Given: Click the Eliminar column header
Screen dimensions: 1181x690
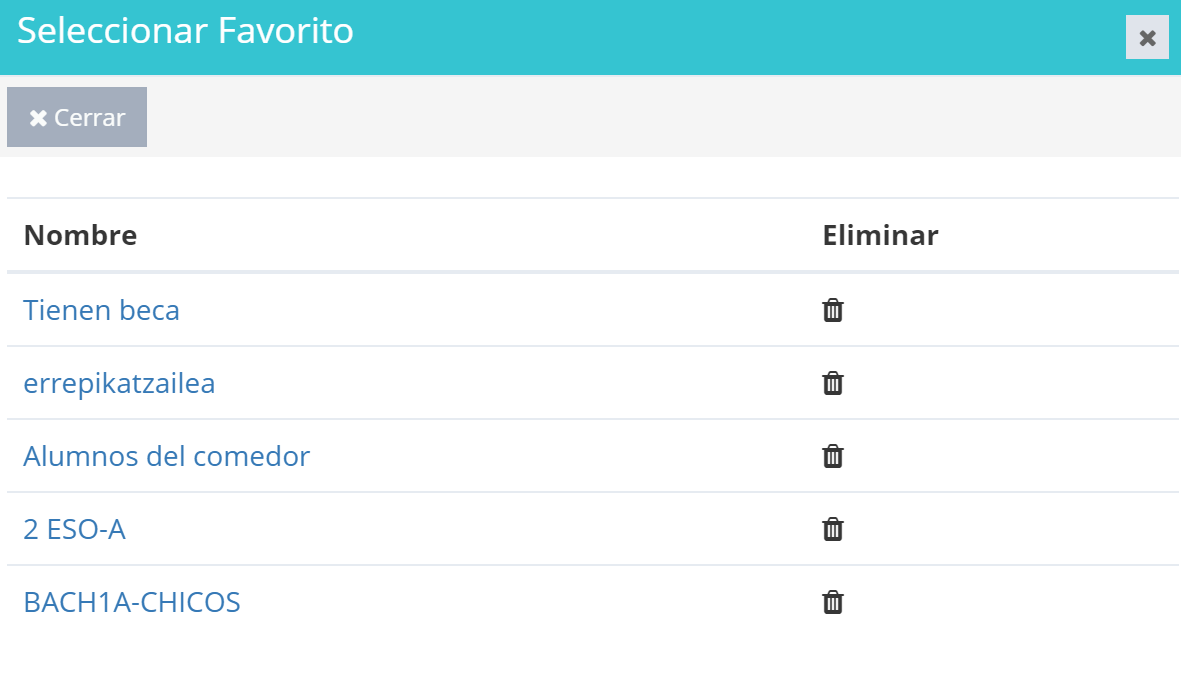Looking at the screenshot, I should point(880,235).
